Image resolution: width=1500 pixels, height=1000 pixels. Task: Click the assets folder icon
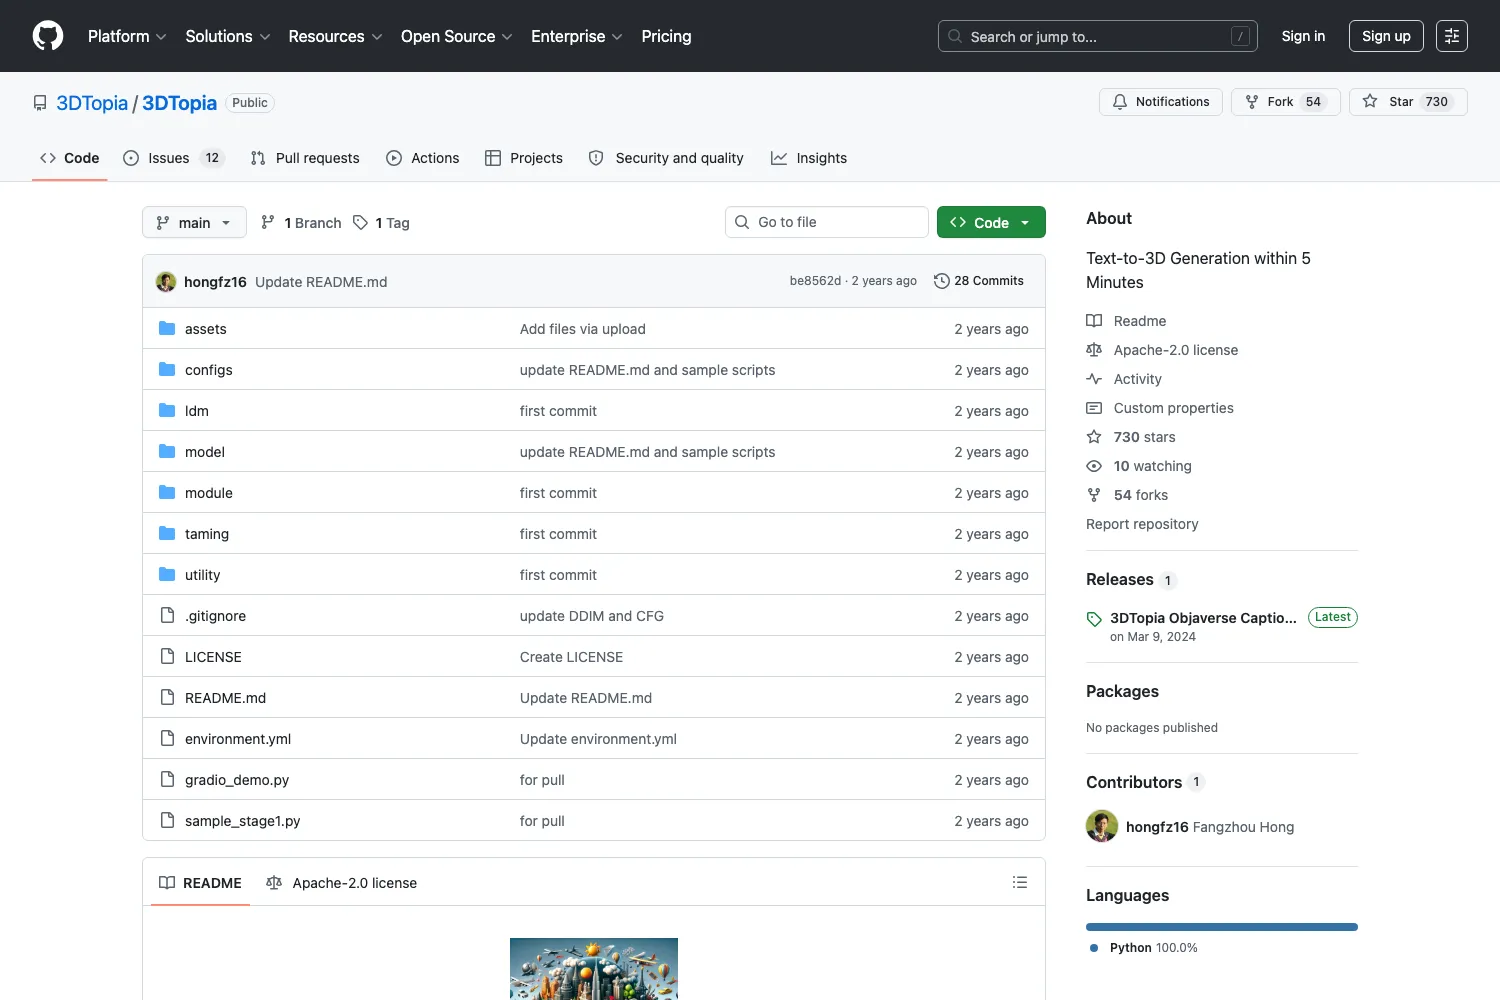click(x=167, y=328)
